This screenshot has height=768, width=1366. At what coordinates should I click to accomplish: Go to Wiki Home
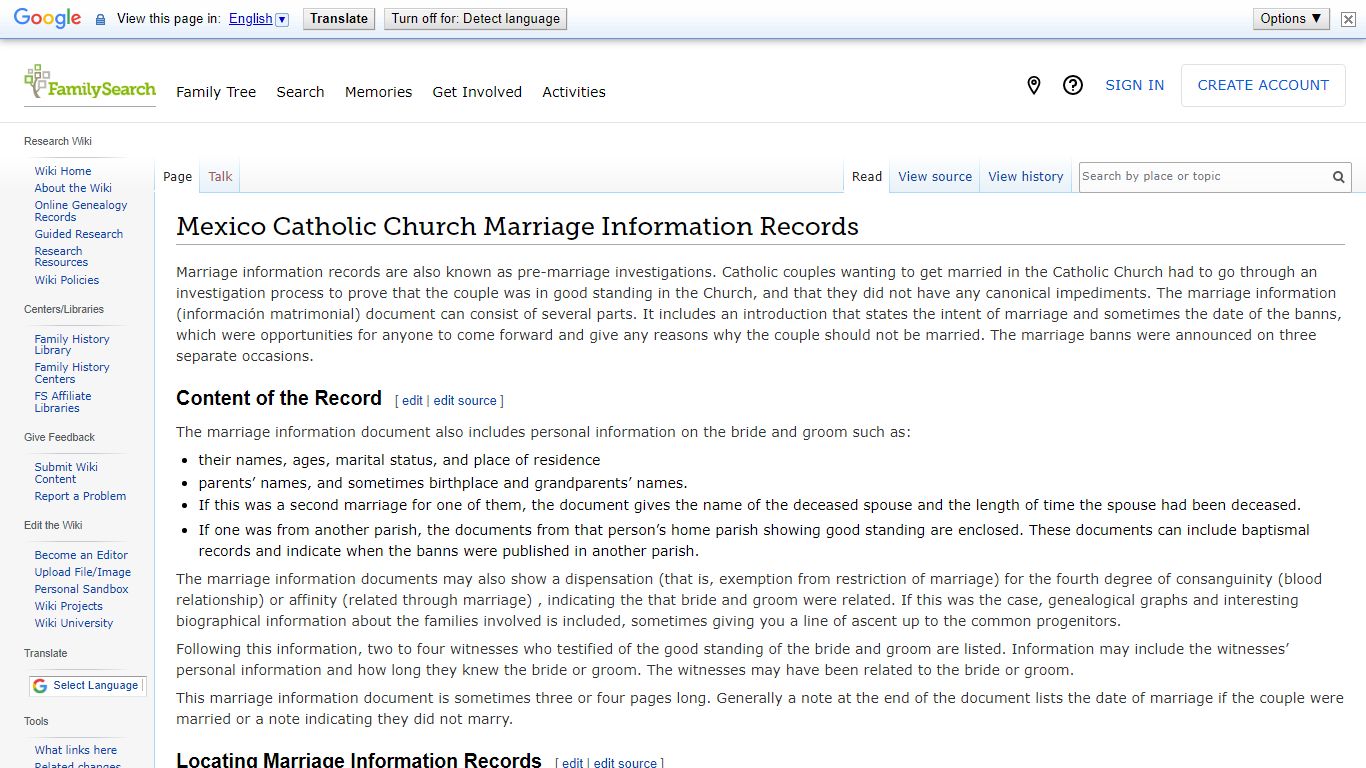pyautogui.click(x=63, y=171)
